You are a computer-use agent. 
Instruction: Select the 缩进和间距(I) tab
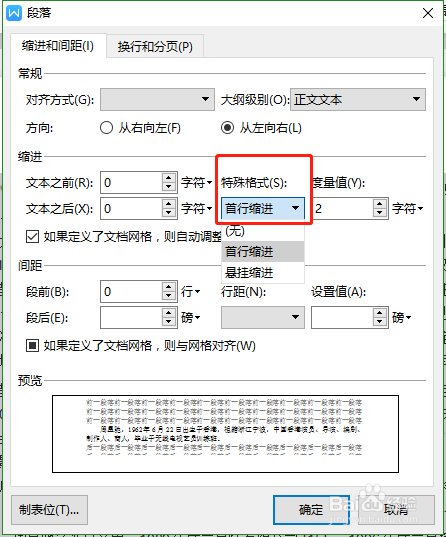click(58, 46)
